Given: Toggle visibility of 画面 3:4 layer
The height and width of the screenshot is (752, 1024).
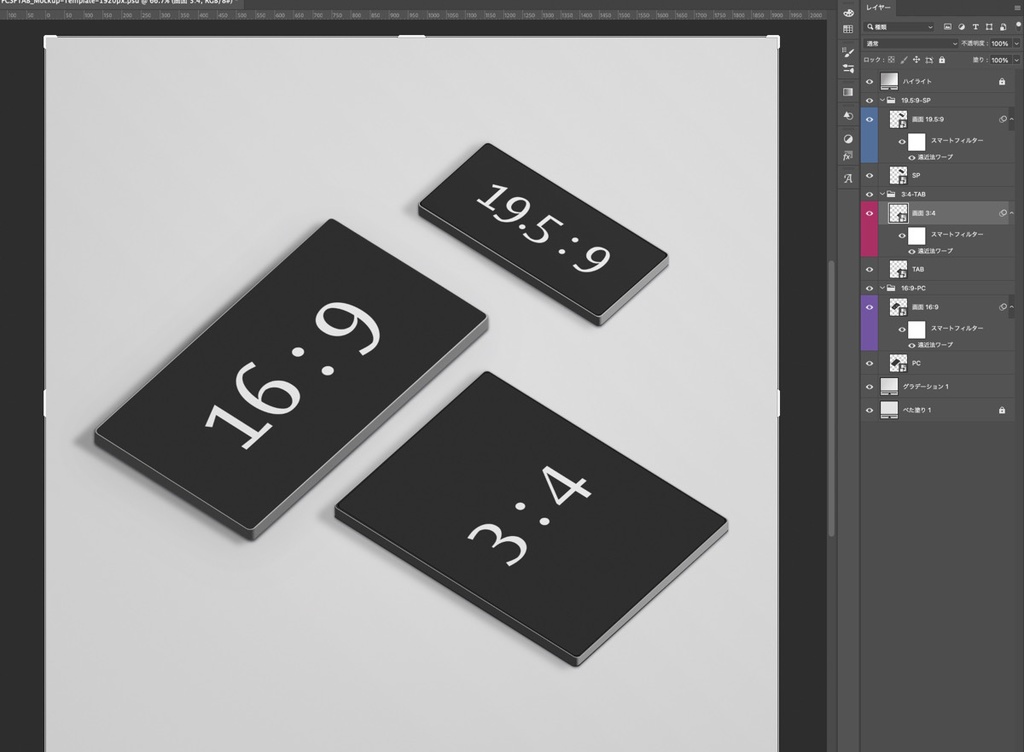Looking at the screenshot, I should click(x=869, y=213).
